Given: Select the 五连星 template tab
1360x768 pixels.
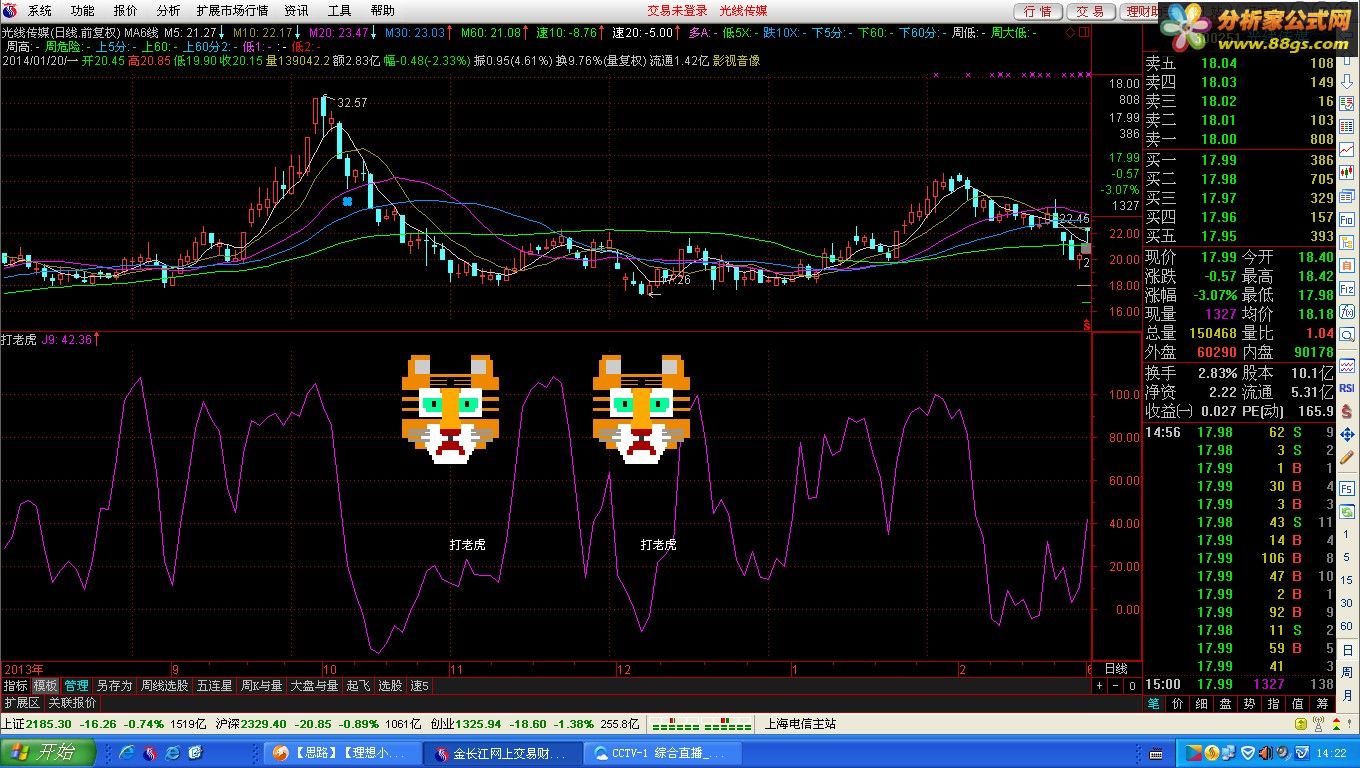Looking at the screenshot, I should [x=214, y=686].
